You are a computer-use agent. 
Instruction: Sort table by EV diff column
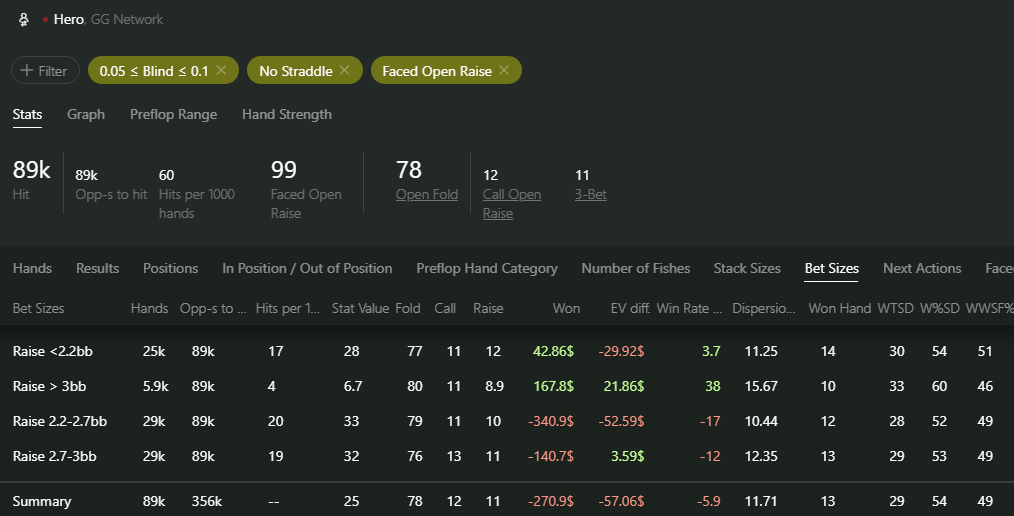(x=630, y=308)
